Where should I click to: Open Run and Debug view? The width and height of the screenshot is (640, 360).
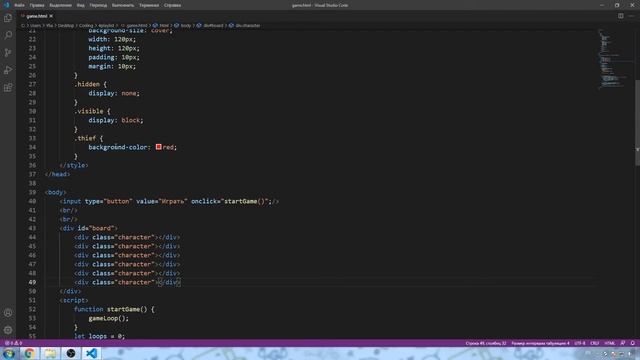coord(8,70)
